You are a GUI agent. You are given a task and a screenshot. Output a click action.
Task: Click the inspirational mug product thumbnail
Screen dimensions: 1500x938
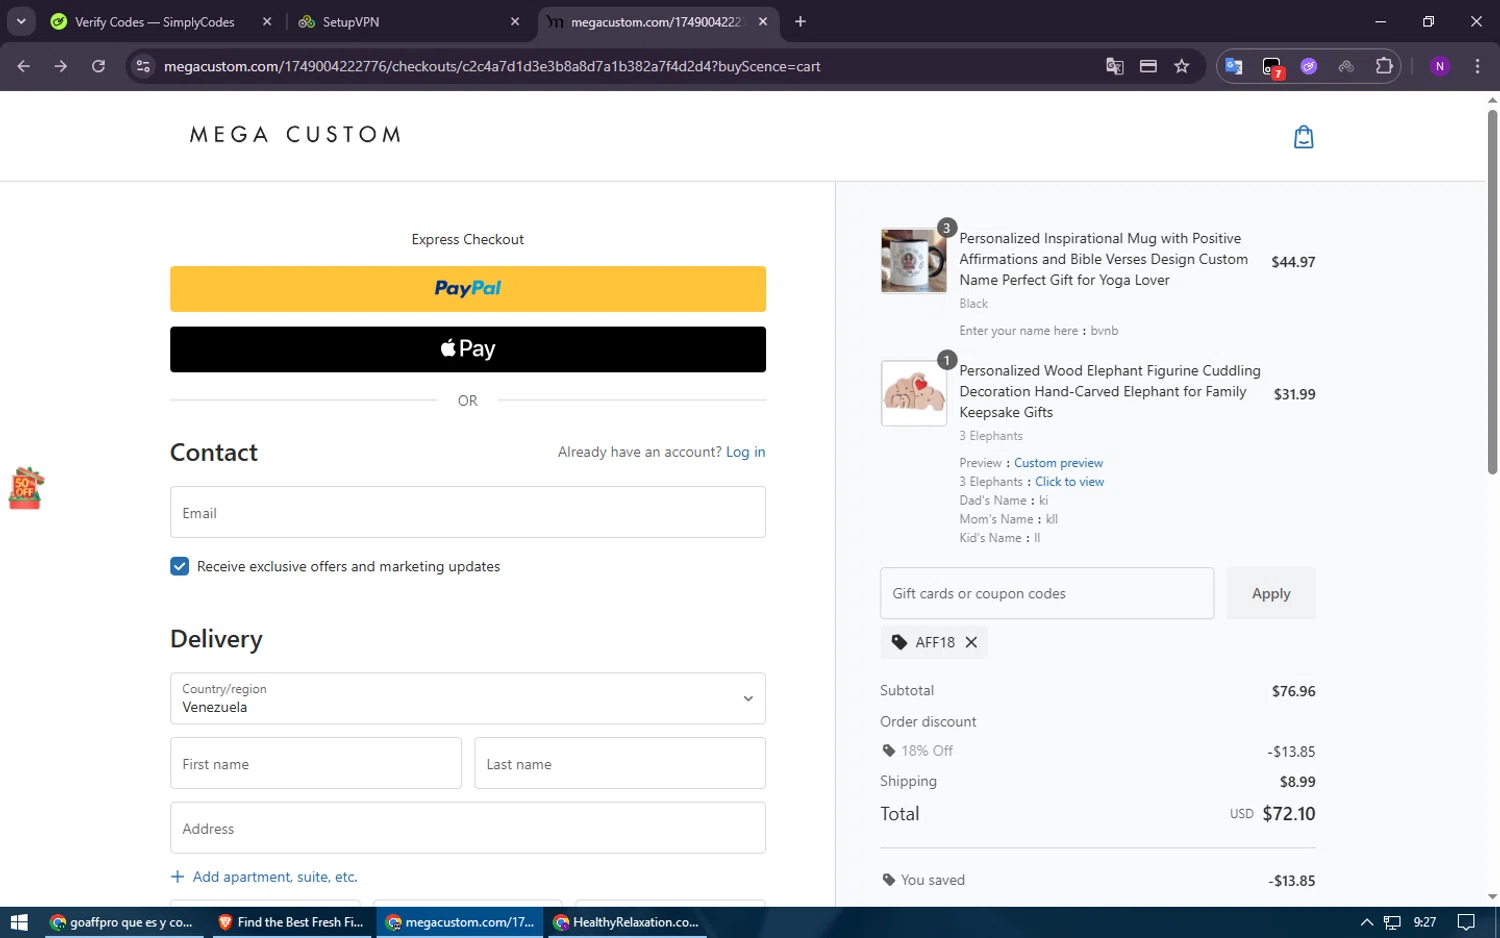click(x=913, y=261)
